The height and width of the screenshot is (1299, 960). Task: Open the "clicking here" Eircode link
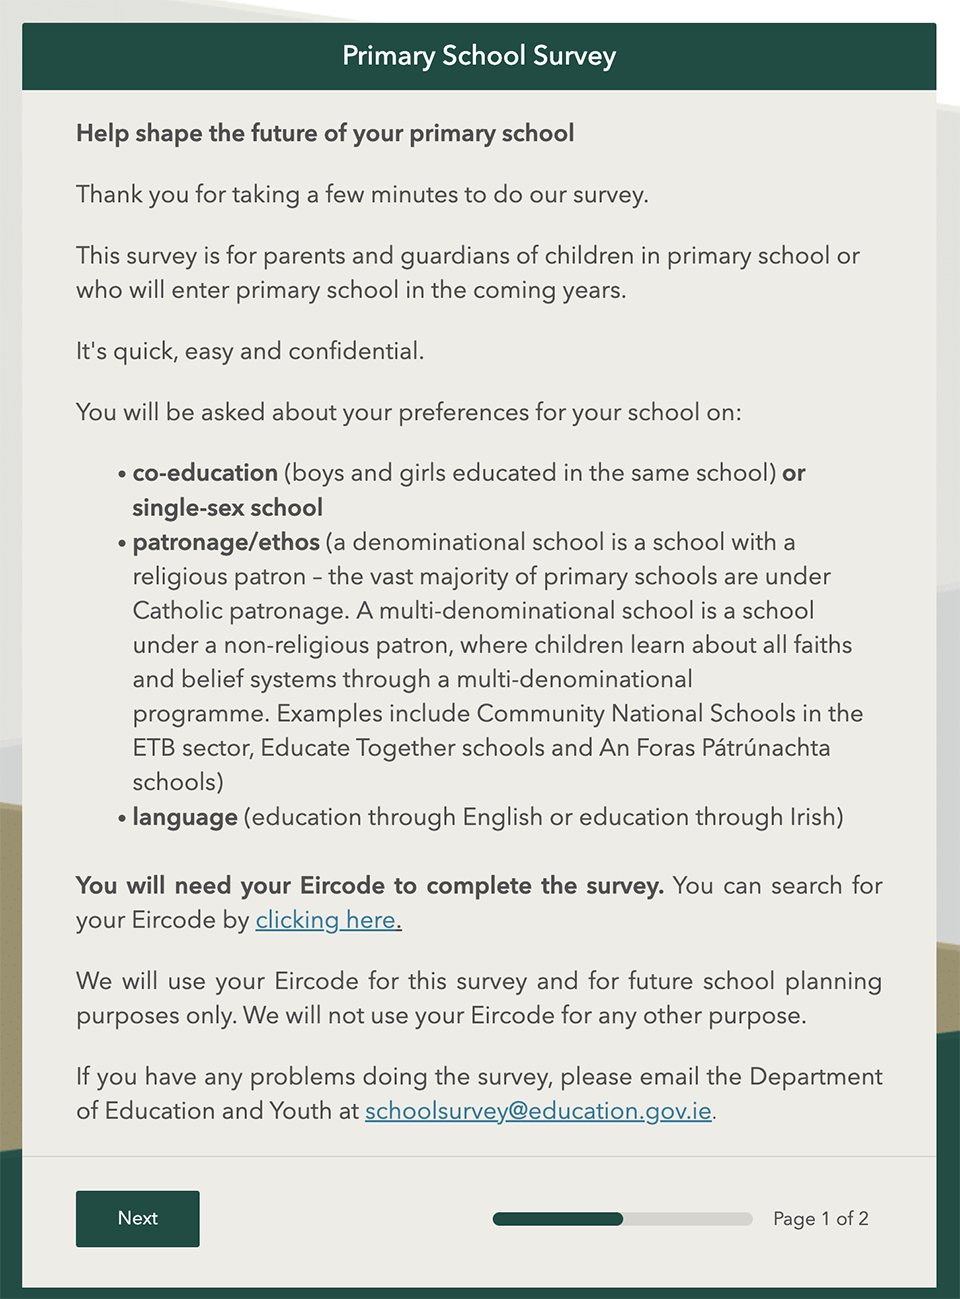(x=328, y=920)
